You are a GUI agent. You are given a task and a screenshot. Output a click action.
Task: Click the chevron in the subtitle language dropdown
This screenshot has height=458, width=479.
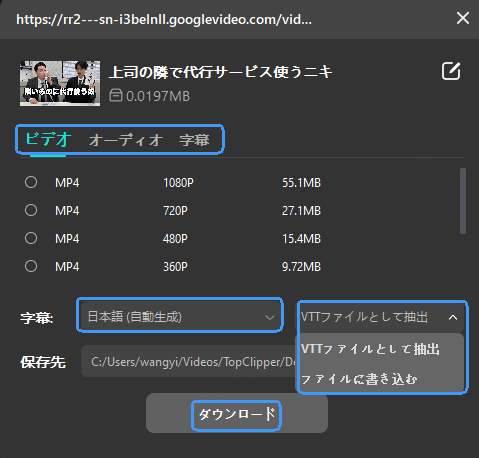[270, 317]
